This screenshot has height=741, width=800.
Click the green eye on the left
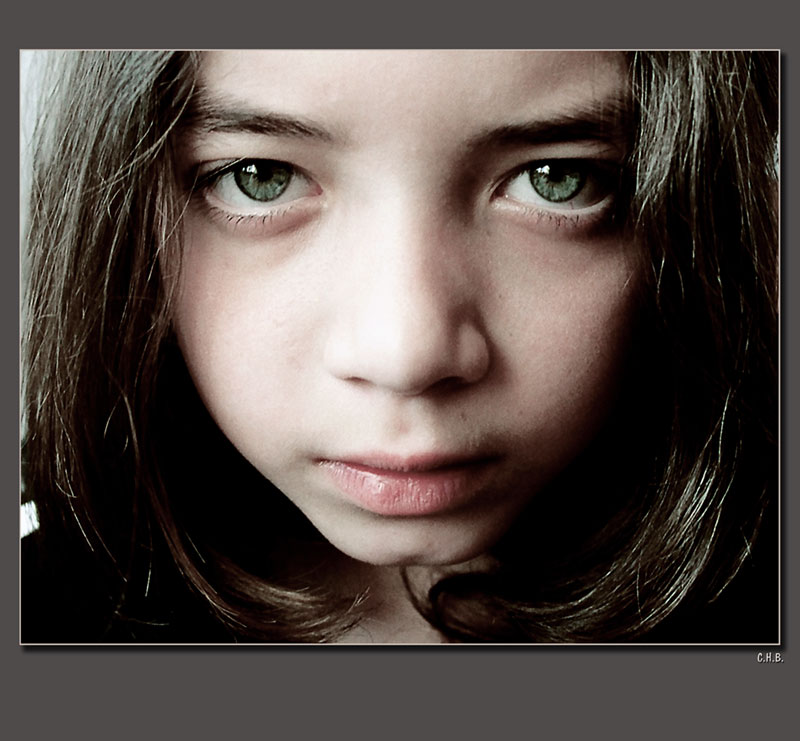tap(263, 181)
